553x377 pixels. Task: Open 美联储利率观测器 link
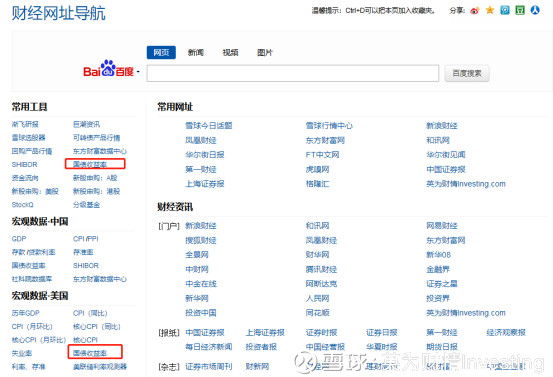(x=100, y=366)
